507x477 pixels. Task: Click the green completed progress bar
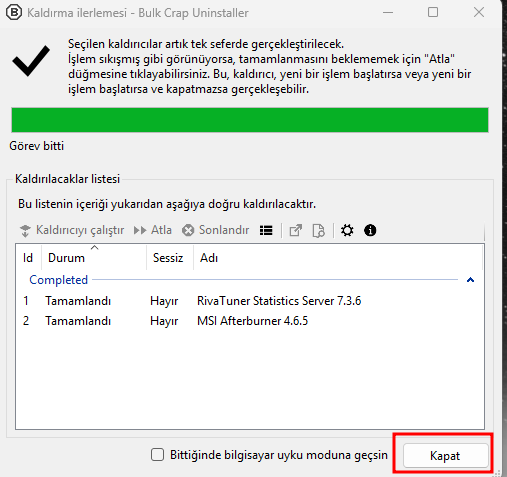(250, 120)
